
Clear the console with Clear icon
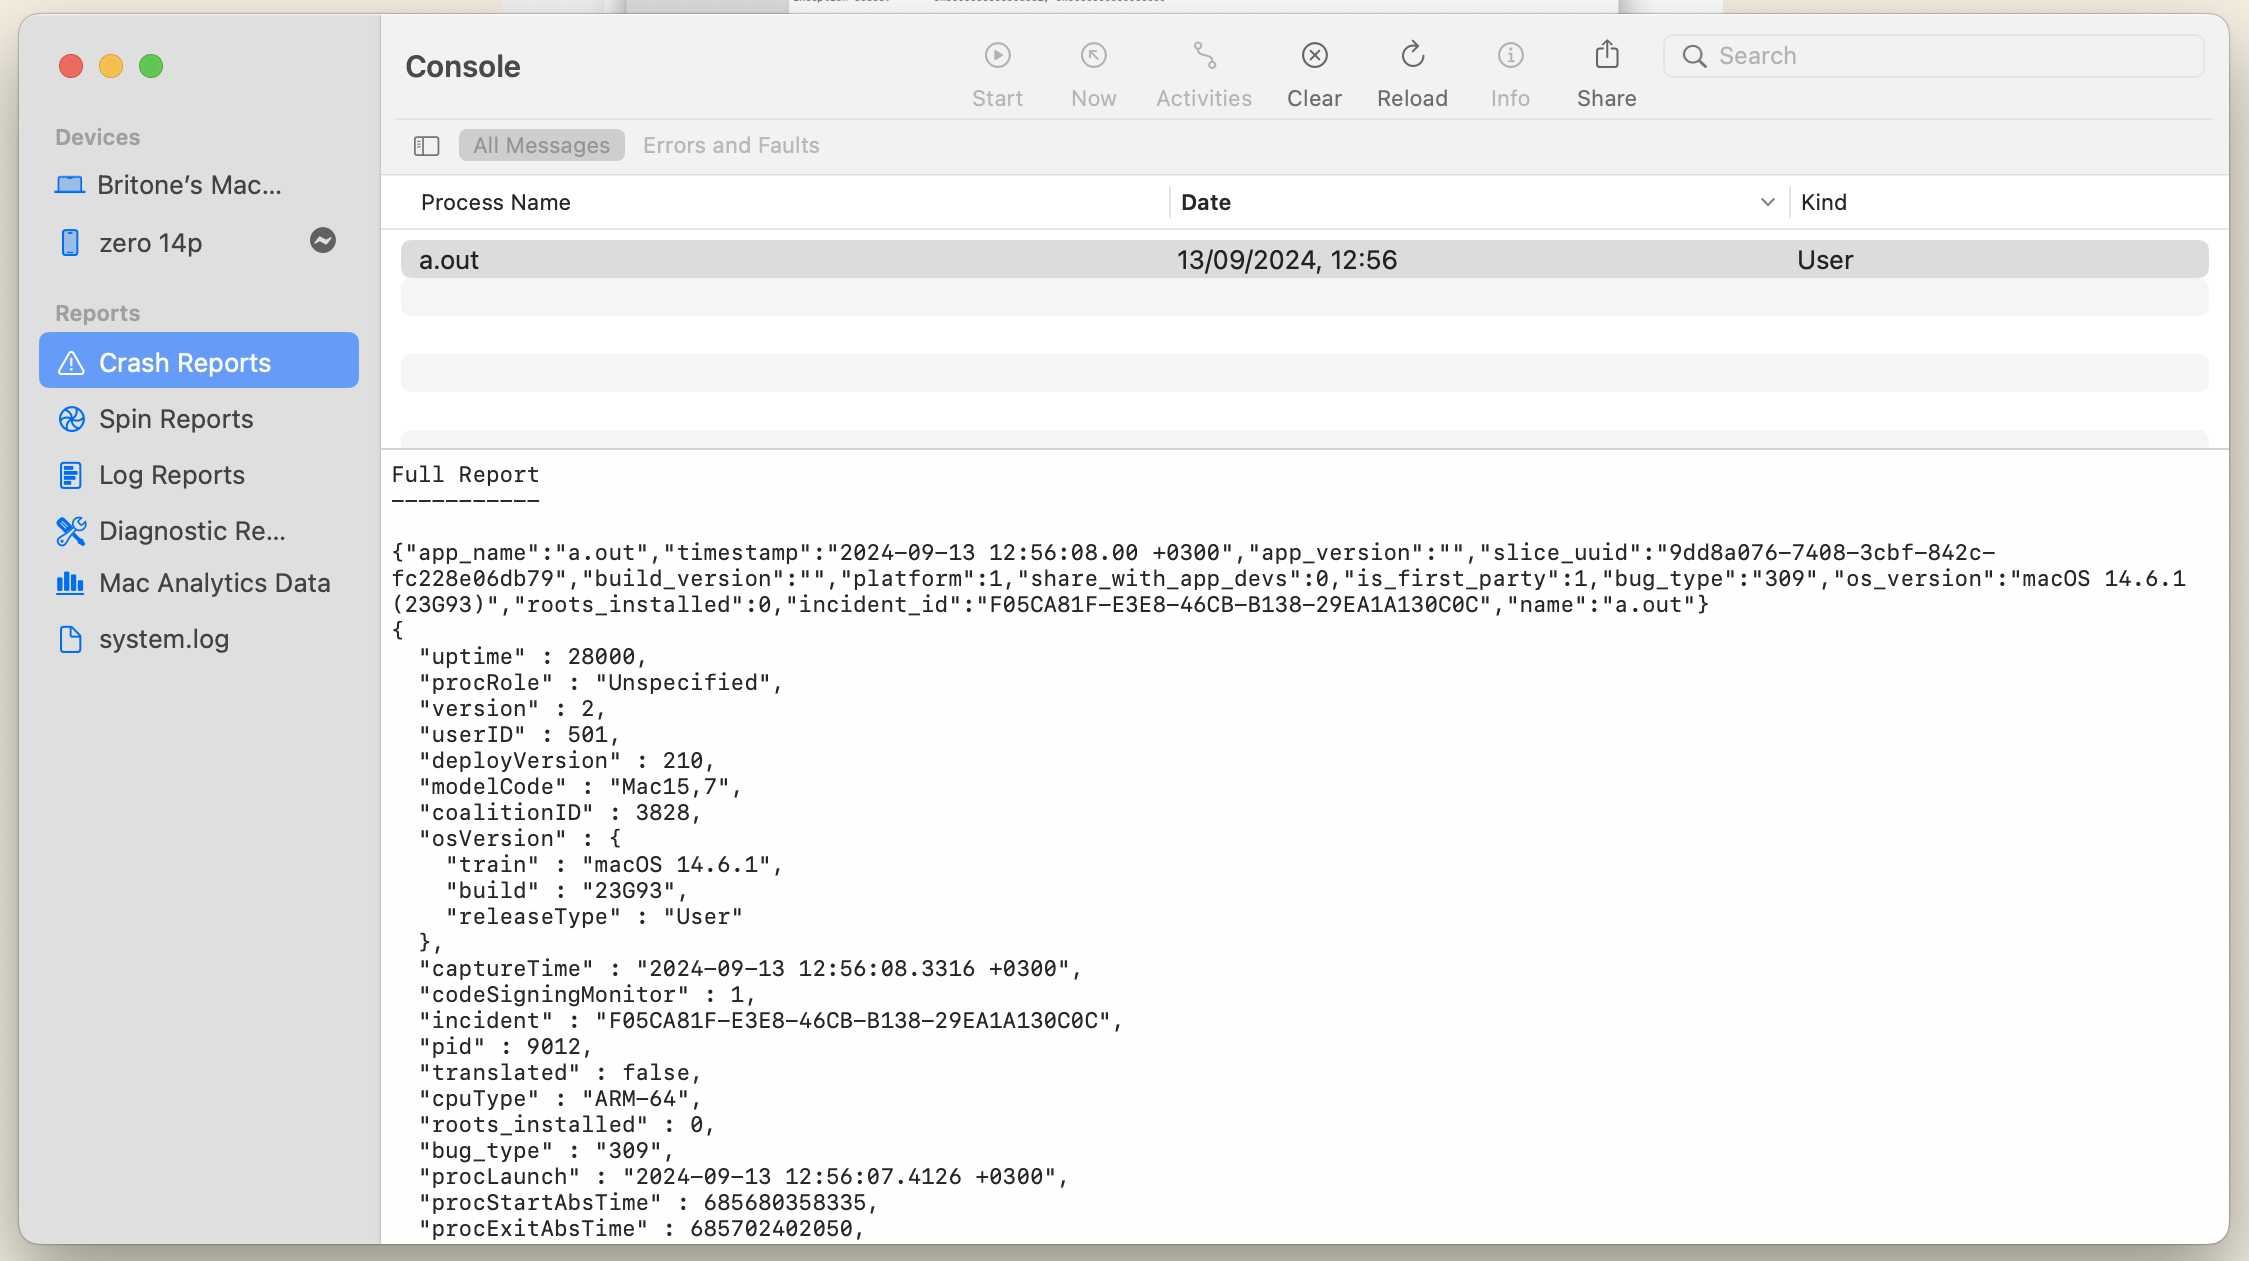pyautogui.click(x=1314, y=56)
